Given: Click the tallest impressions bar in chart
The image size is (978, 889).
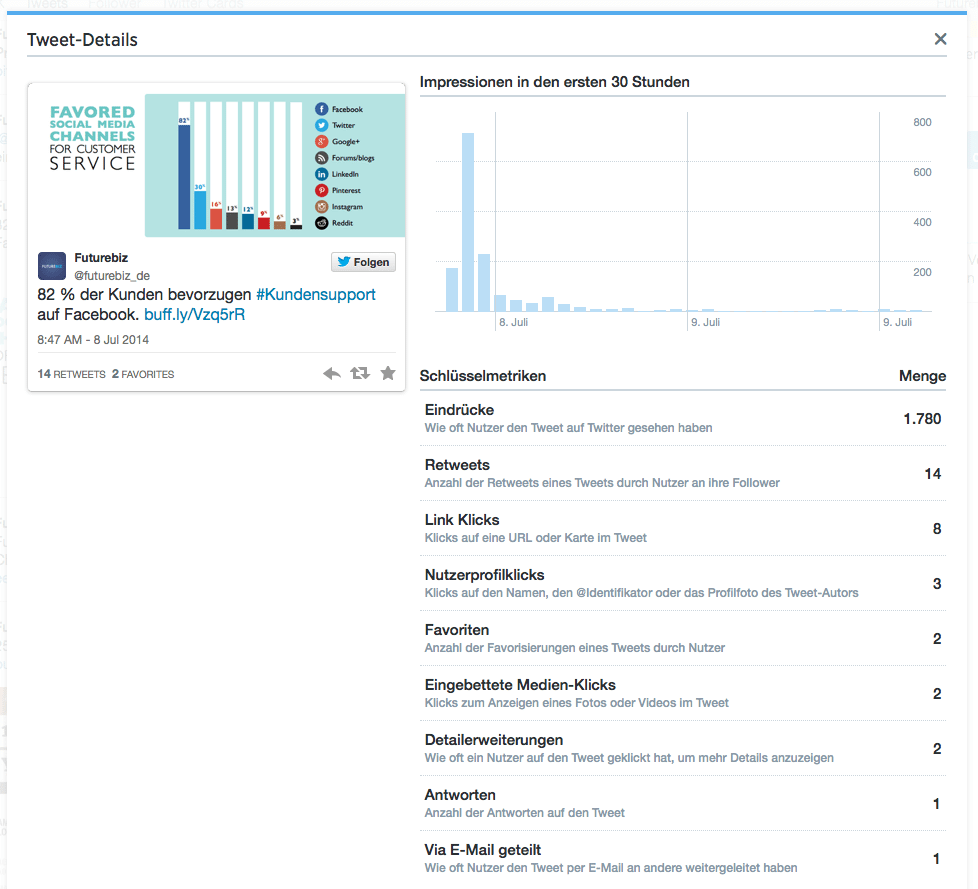Looking at the screenshot, I should click(468, 222).
